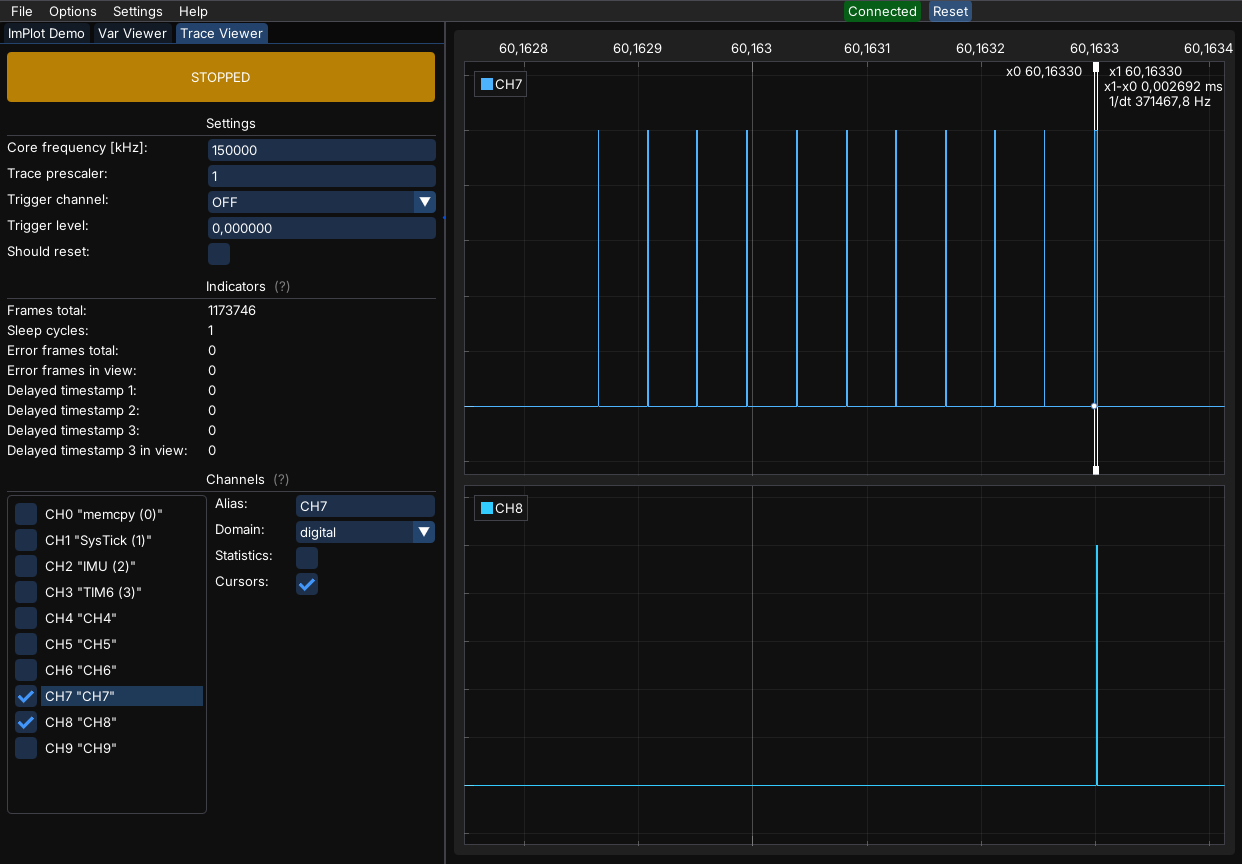
Task: Click the Channels help (?) marker
Action: [x=282, y=479]
